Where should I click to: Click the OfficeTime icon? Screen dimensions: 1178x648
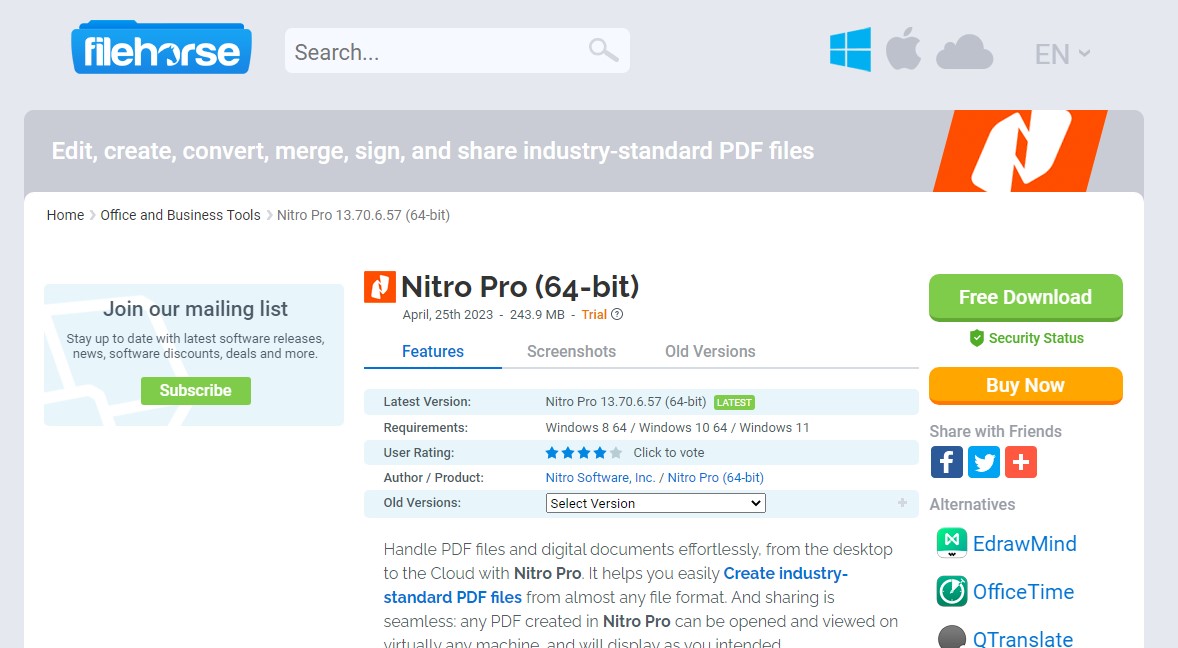[x=952, y=591]
